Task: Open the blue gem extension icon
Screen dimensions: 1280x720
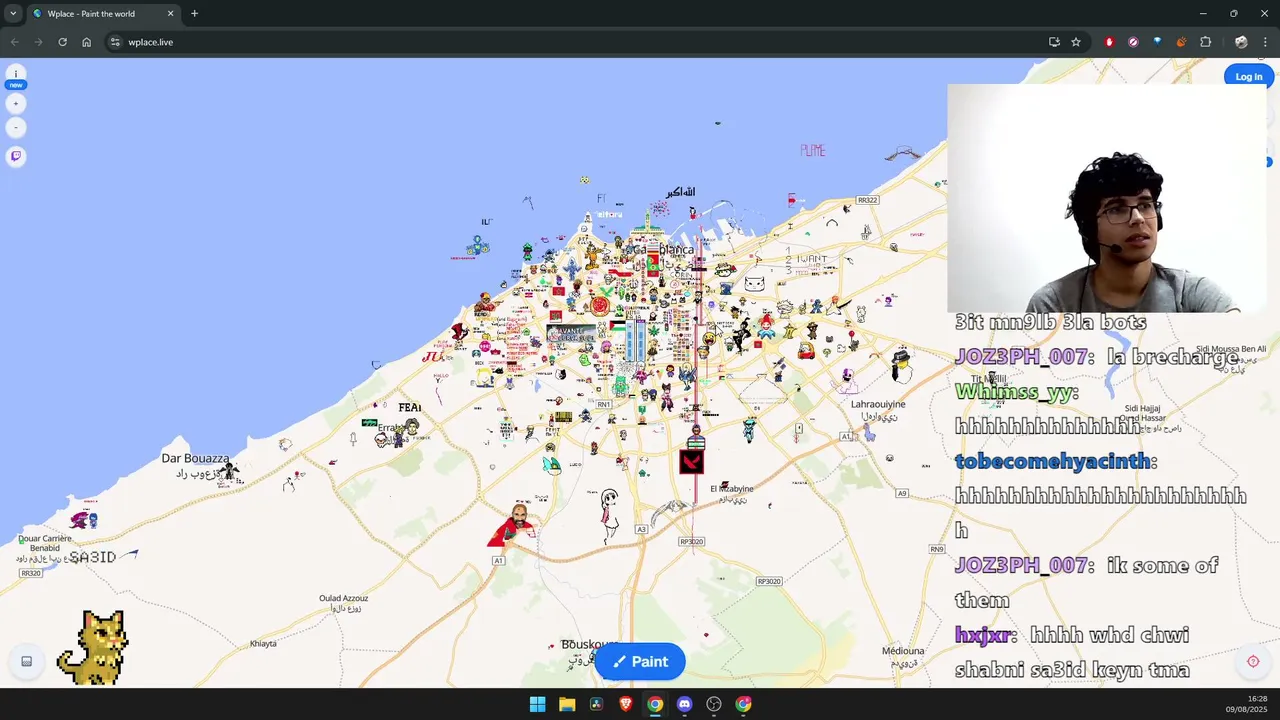Action: click(x=1157, y=42)
